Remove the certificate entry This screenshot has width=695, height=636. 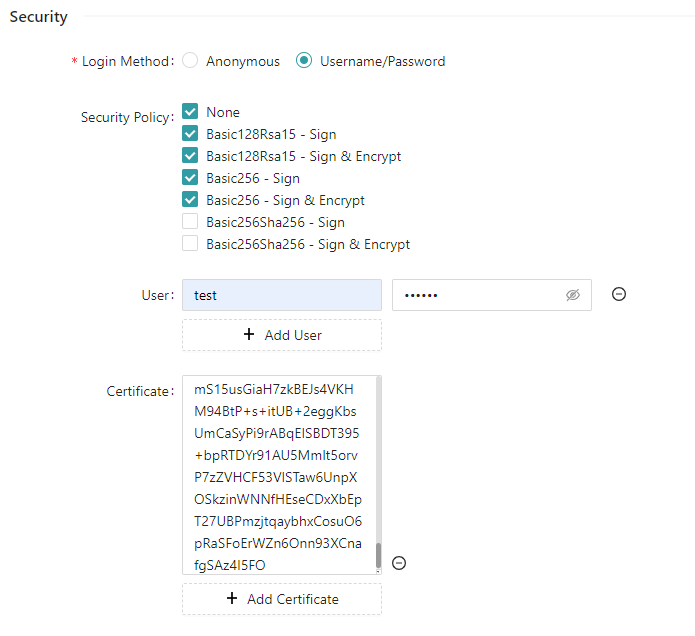tap(398, 563)
